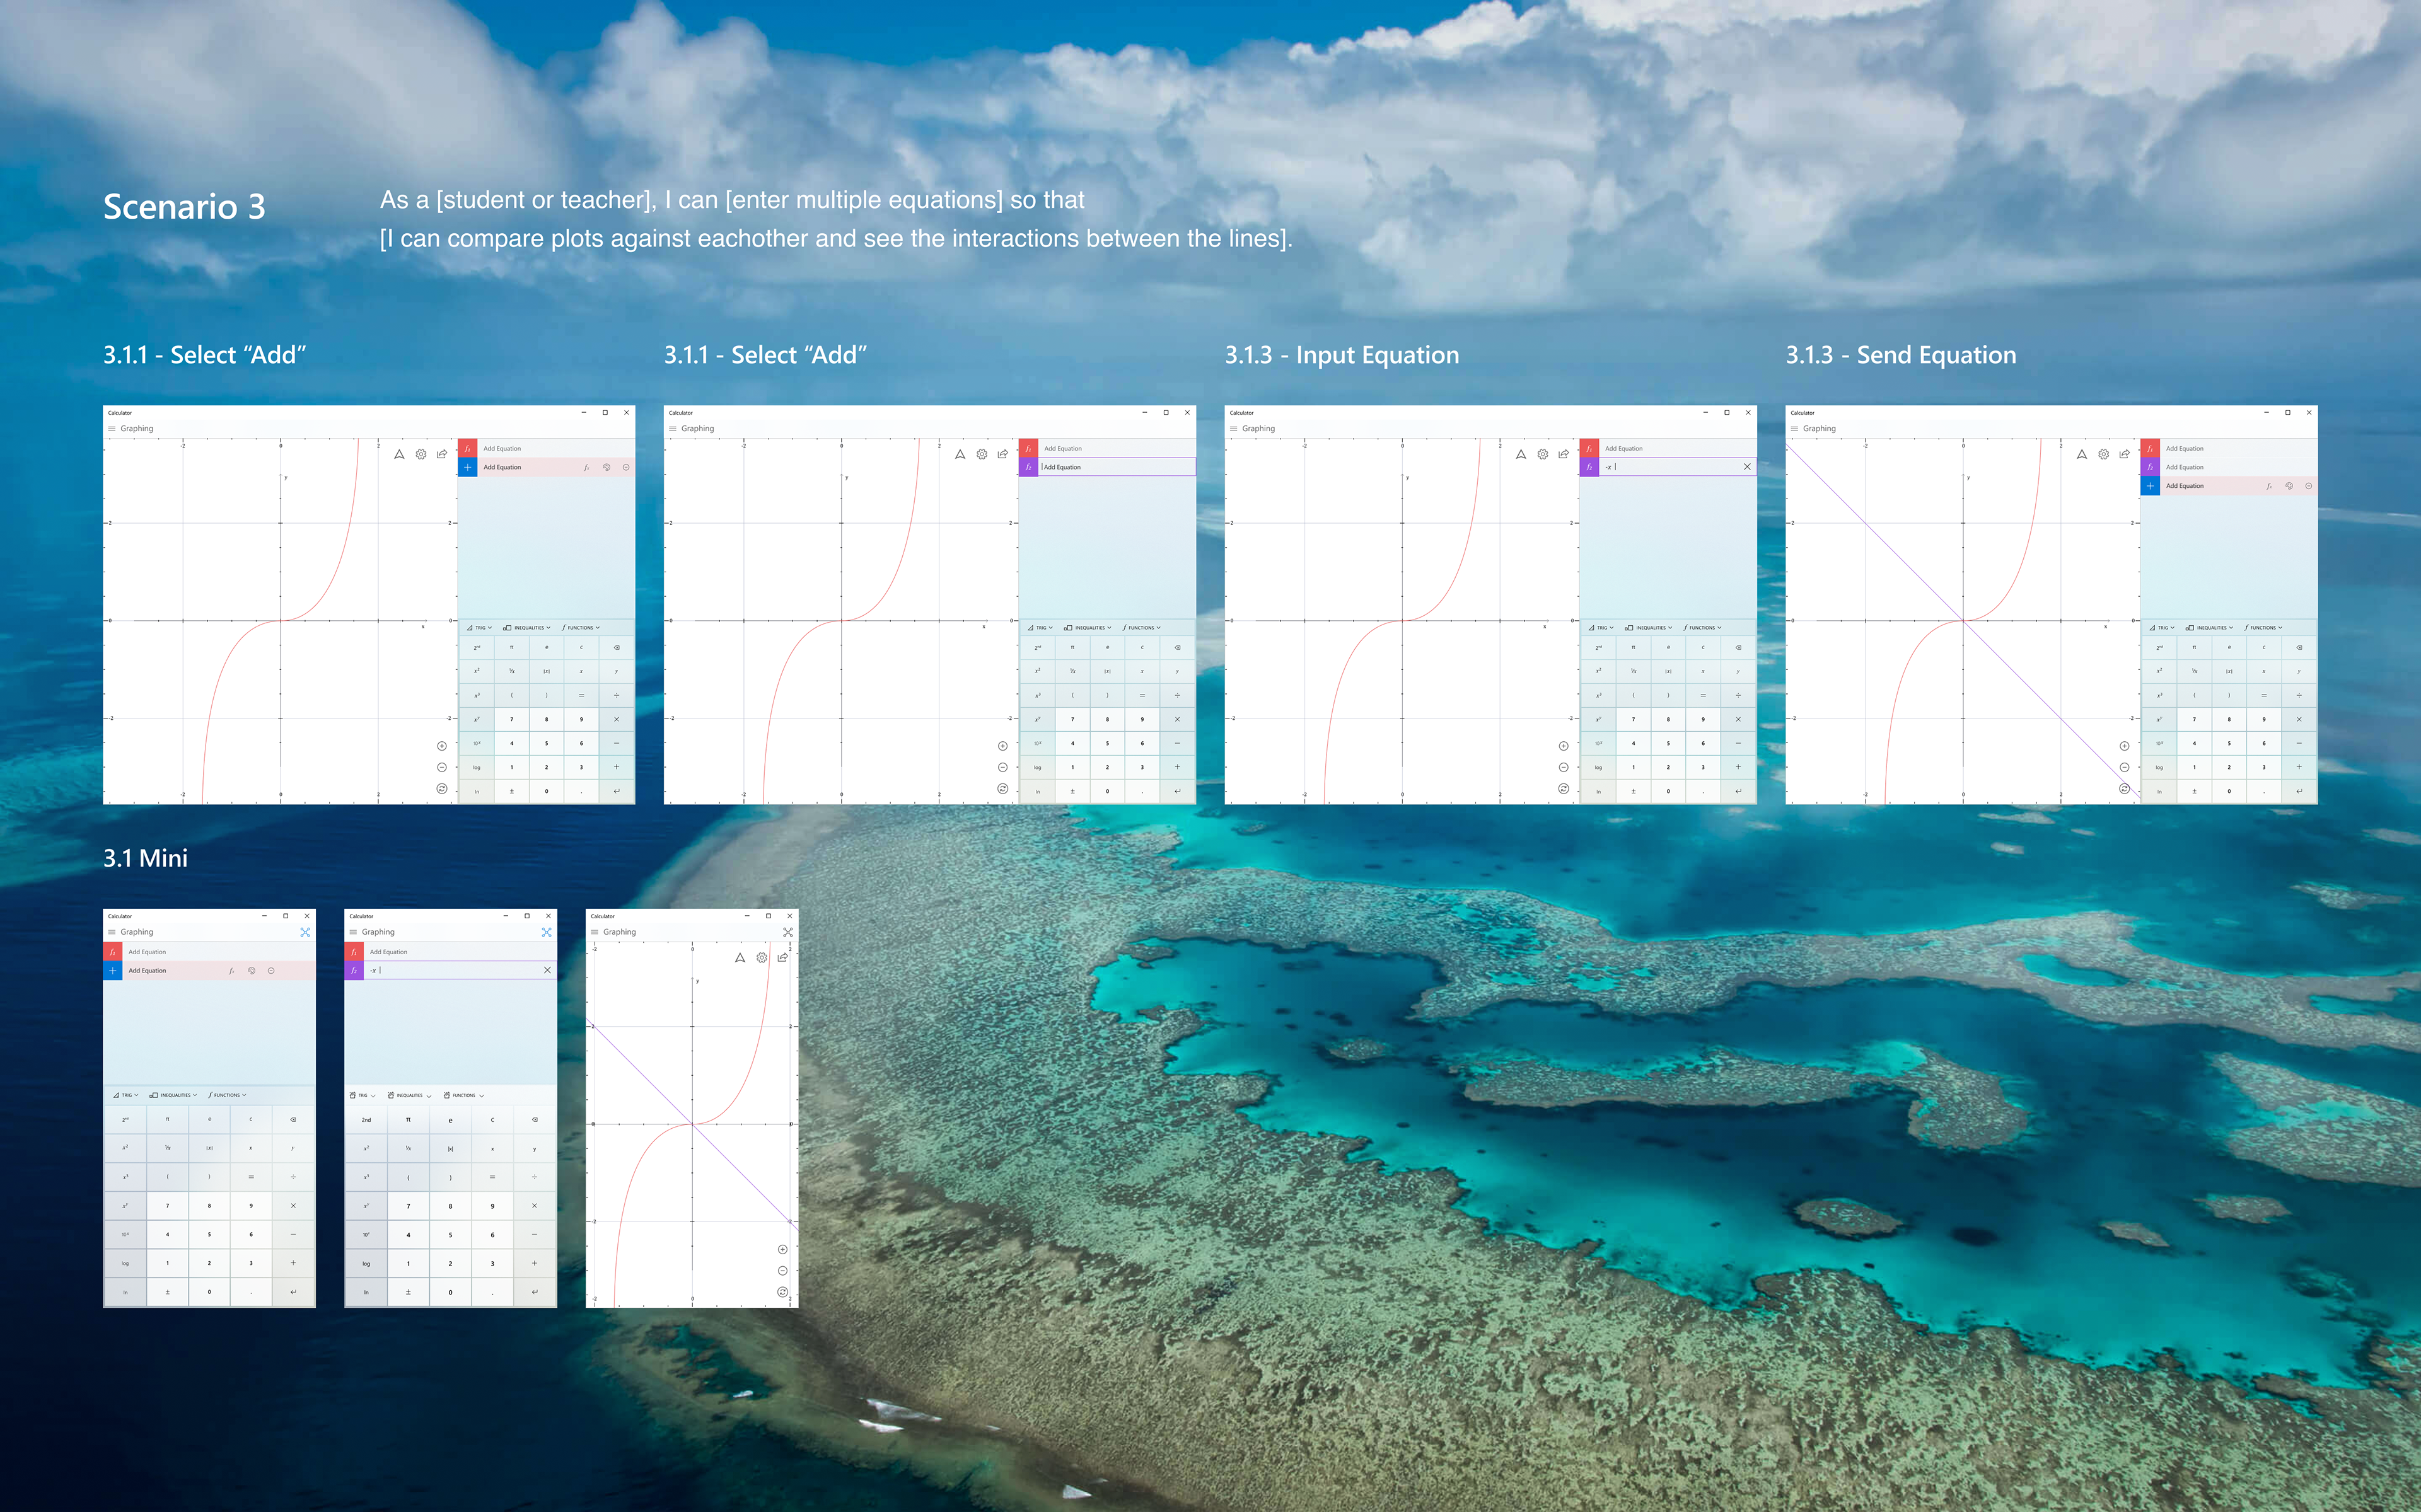Click blue plus button in Send Equation window
The height and width of the screenshot is (1512, 2421).
(2150, 486)
